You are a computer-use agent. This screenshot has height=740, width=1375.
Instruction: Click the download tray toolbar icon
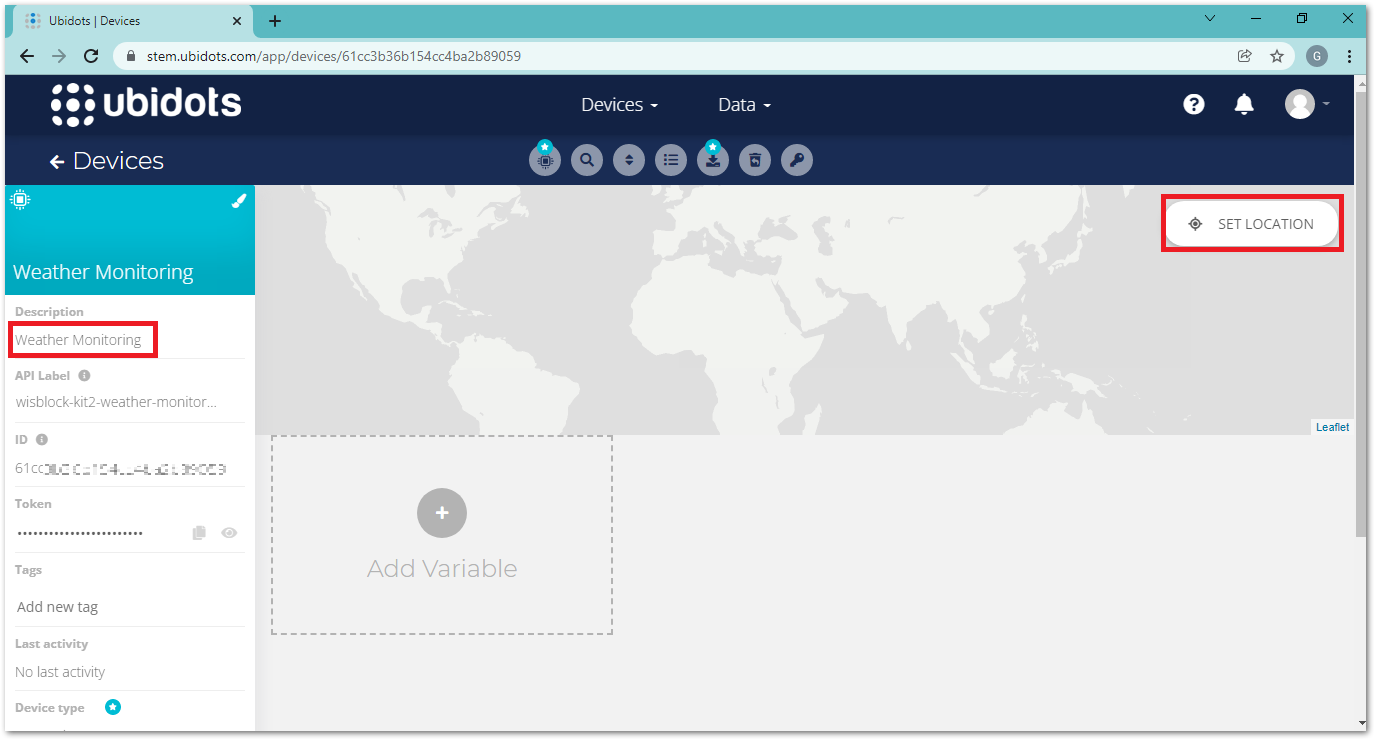point(713,160)
